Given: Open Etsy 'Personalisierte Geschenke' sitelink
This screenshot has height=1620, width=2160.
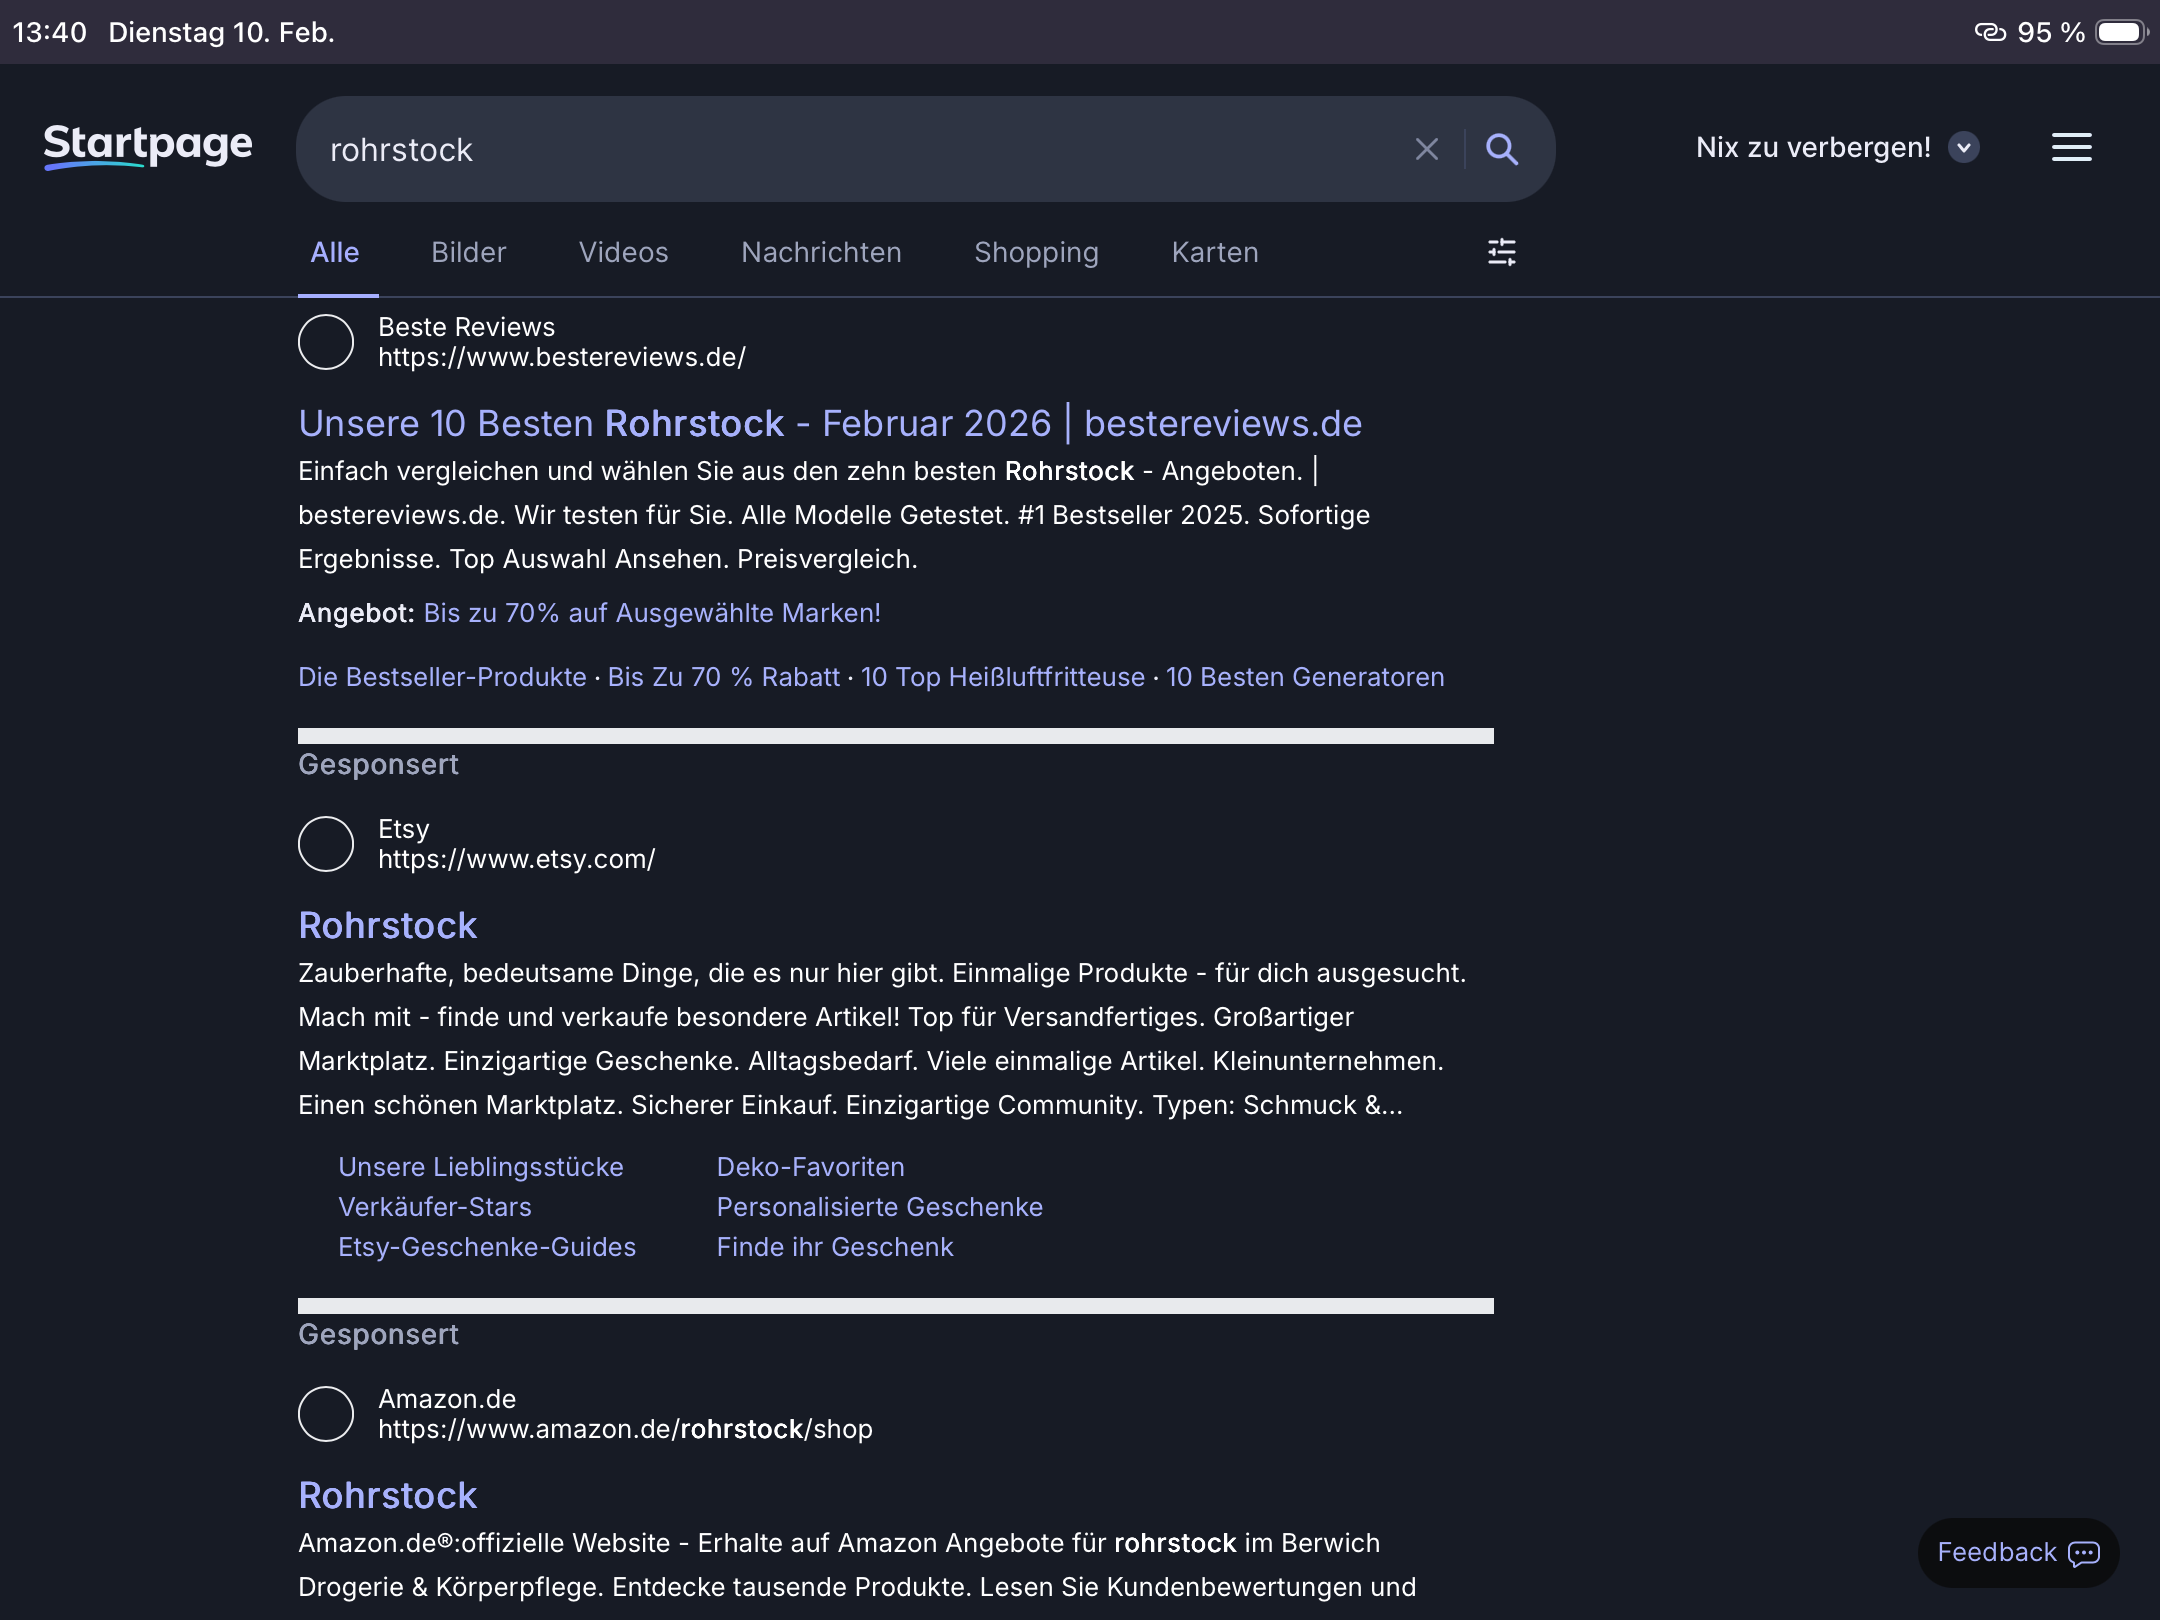Looking at the screenshot, I should (x=879, y=1207).
